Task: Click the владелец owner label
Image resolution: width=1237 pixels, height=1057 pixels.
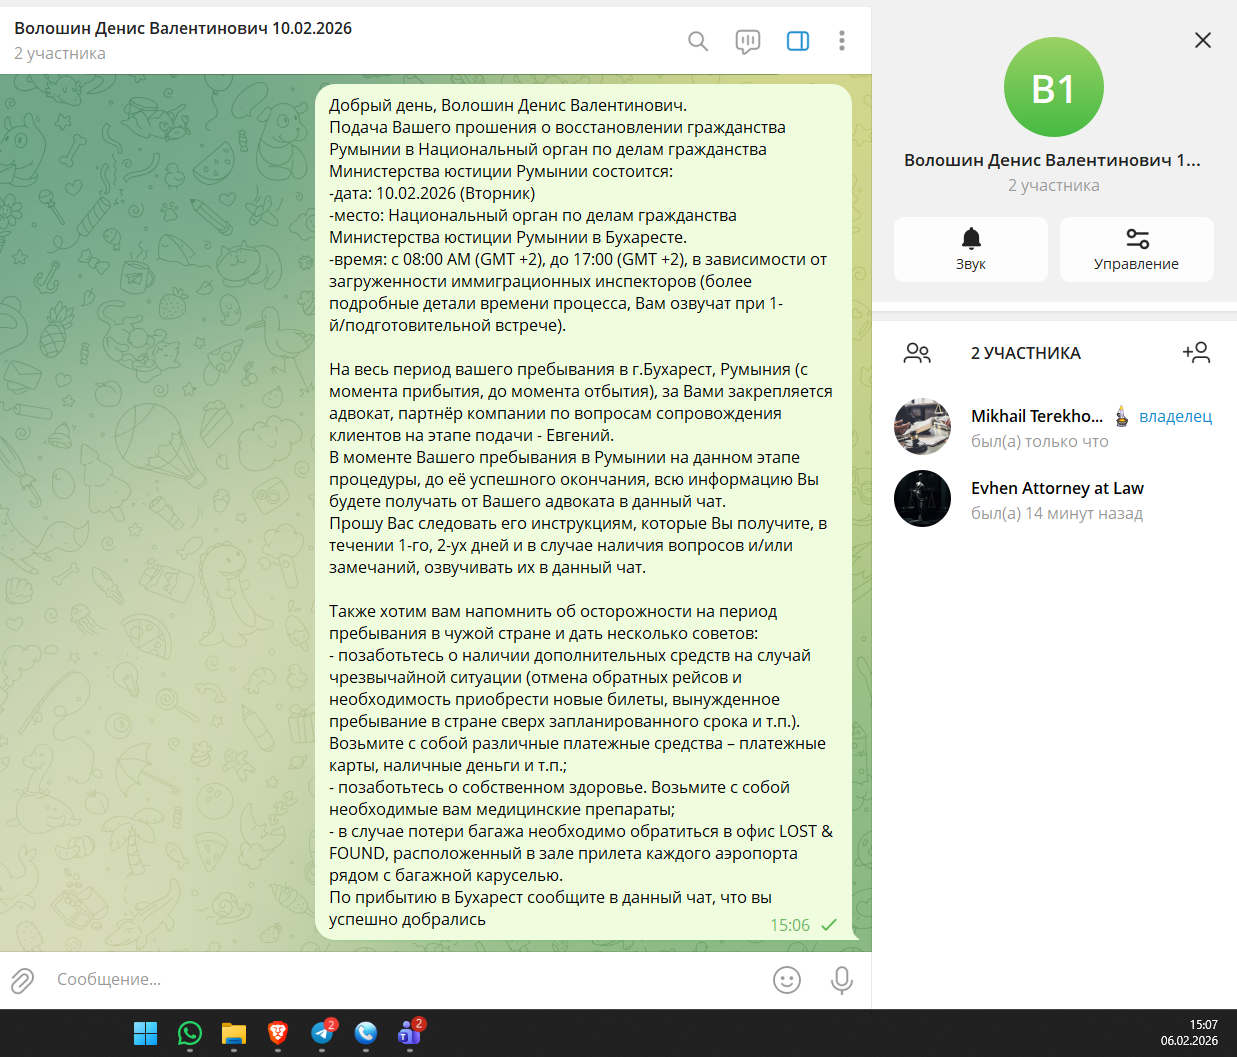Action: click(1176, 416)
